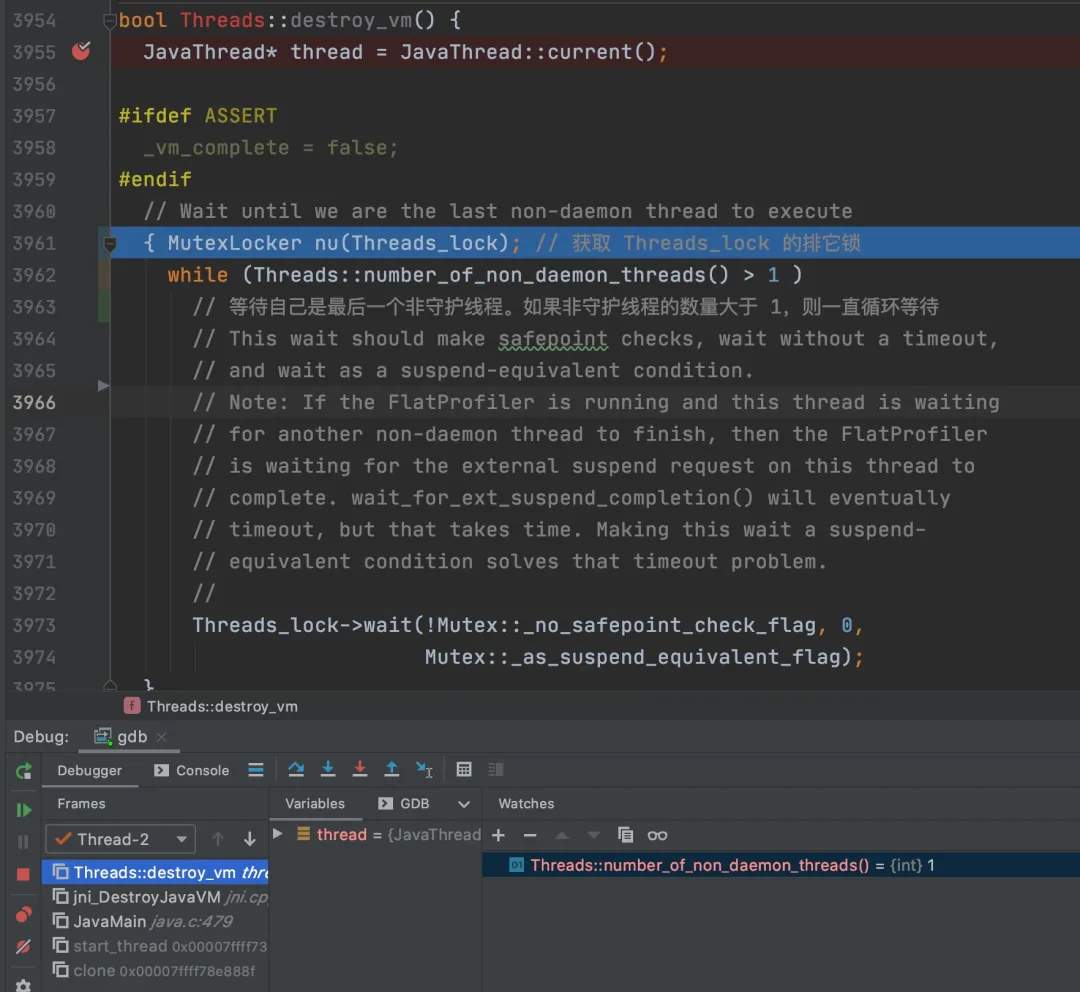Stop the gdb debug session
The height and width of the screenshot is (992, 1080).
click(23, 874)
